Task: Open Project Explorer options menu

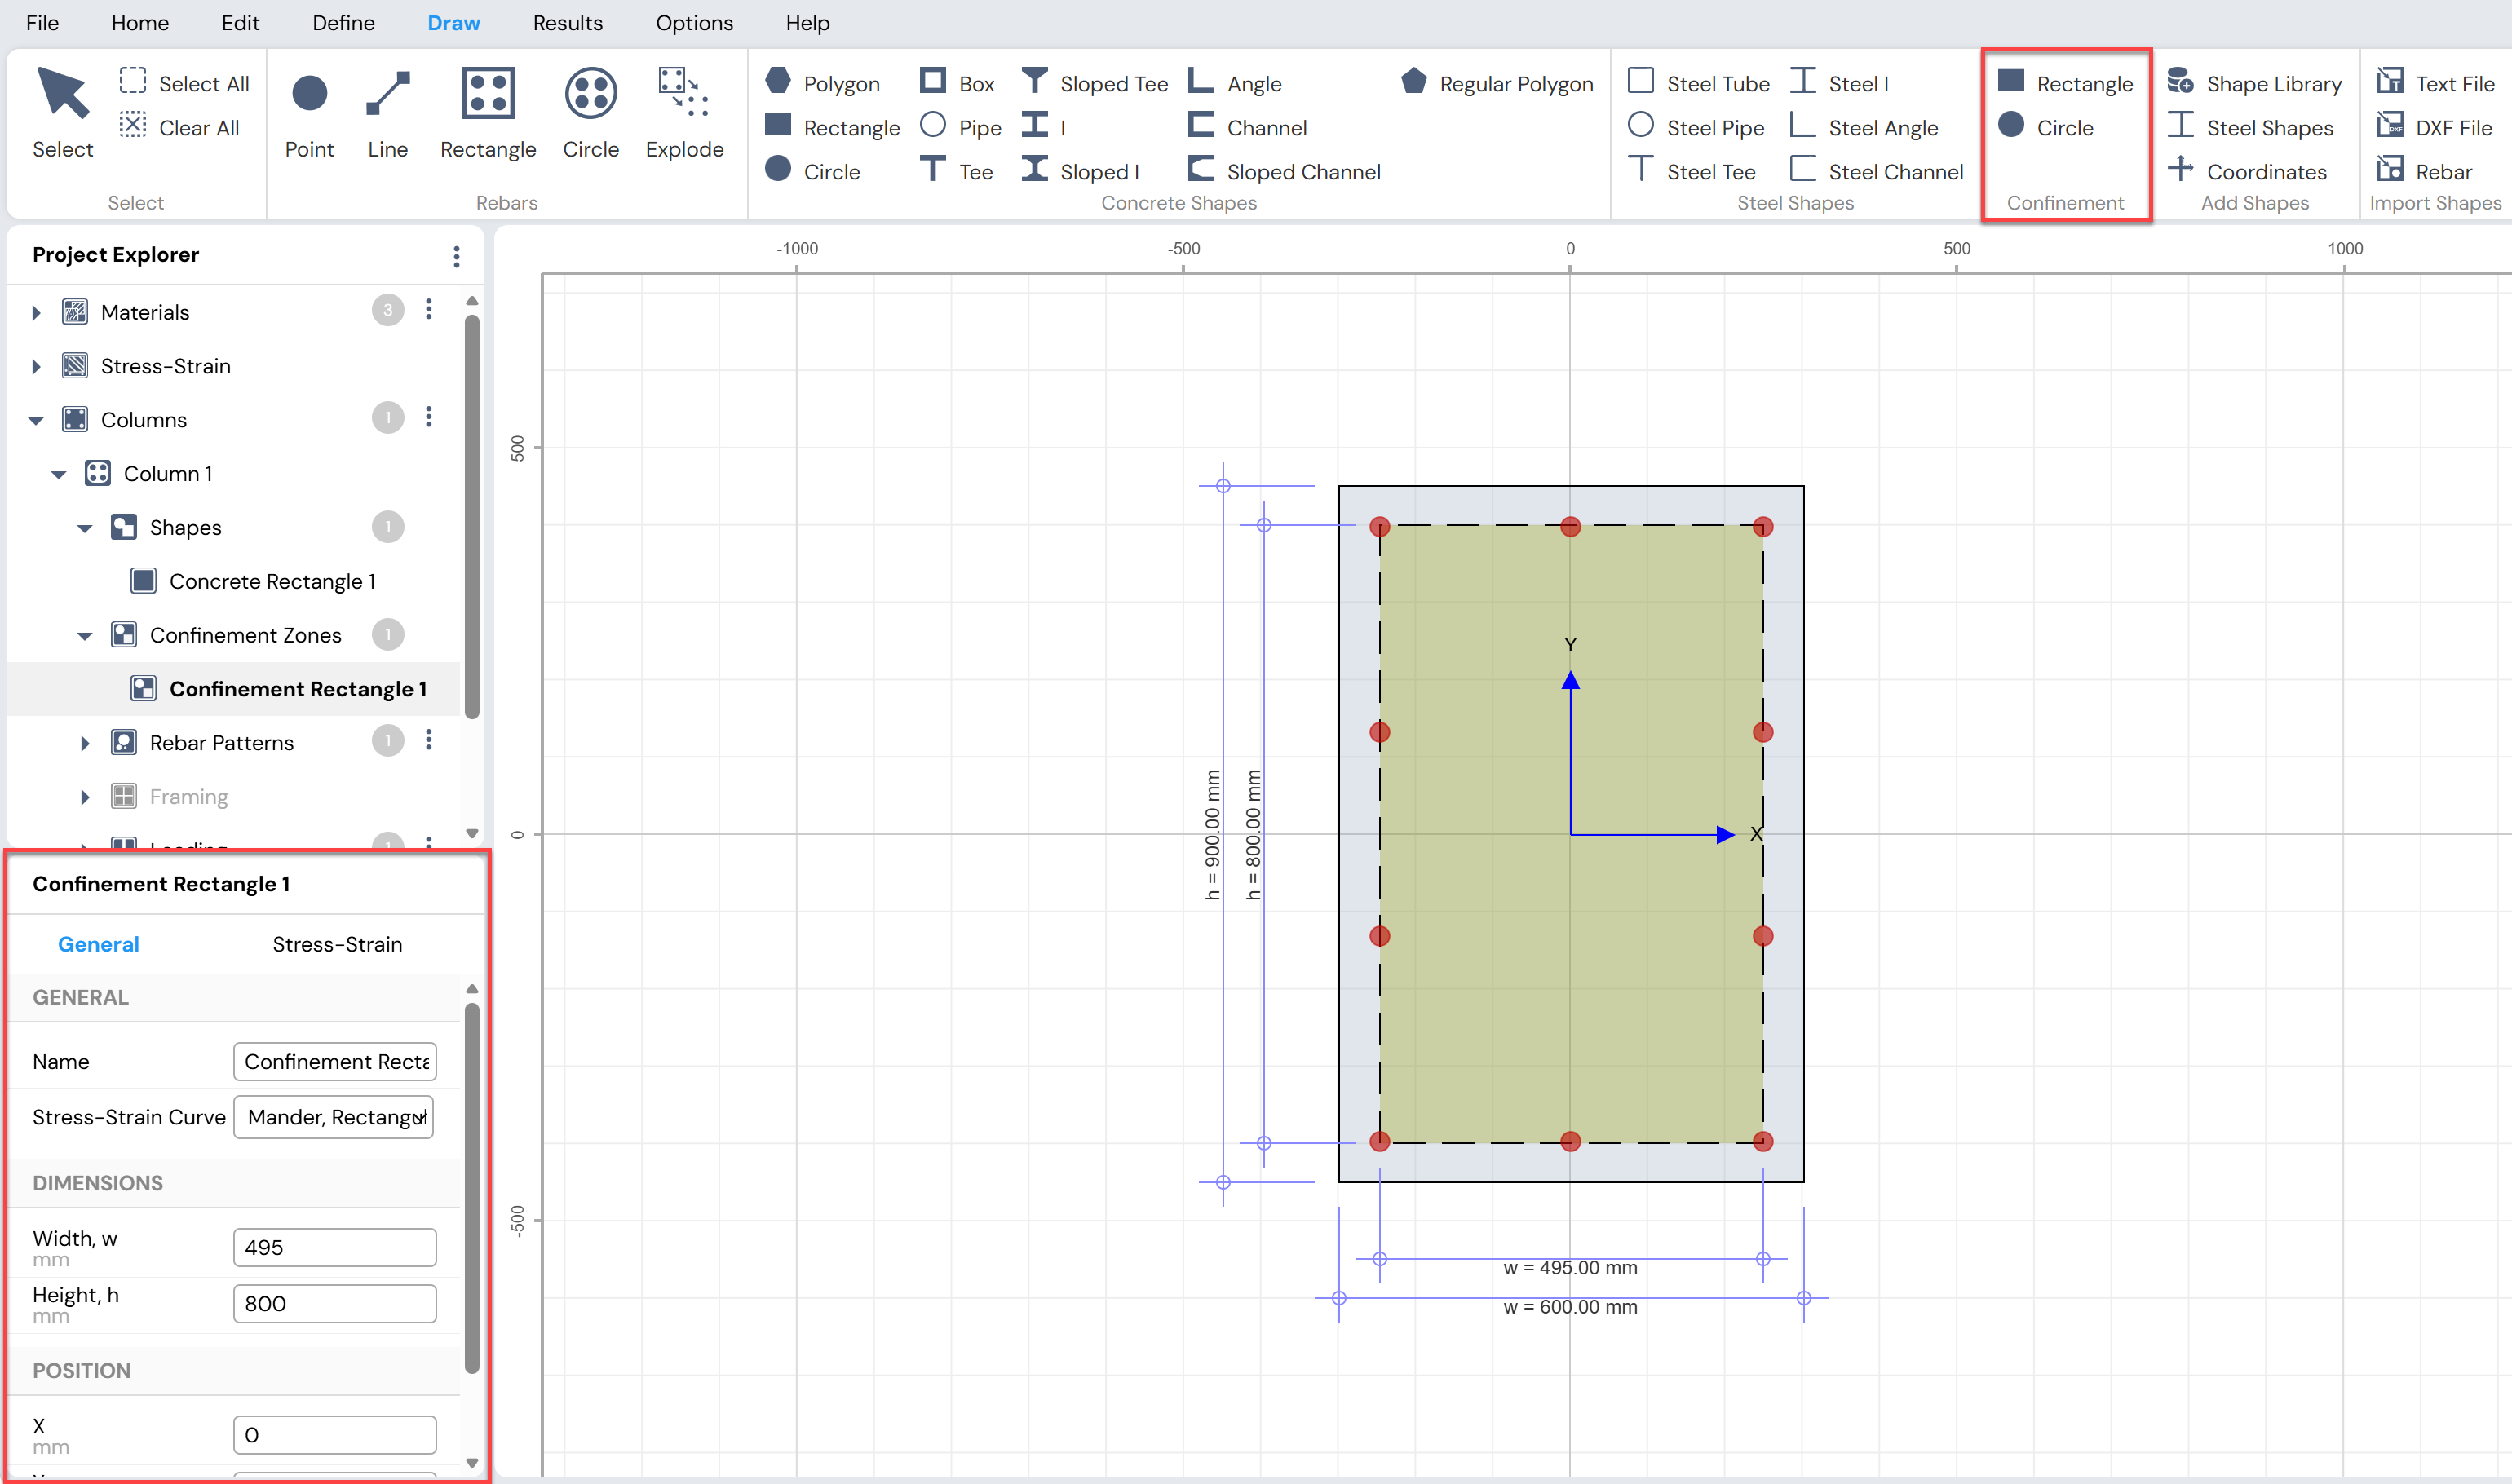Action: pyautogui.click(x=456, y=256)
